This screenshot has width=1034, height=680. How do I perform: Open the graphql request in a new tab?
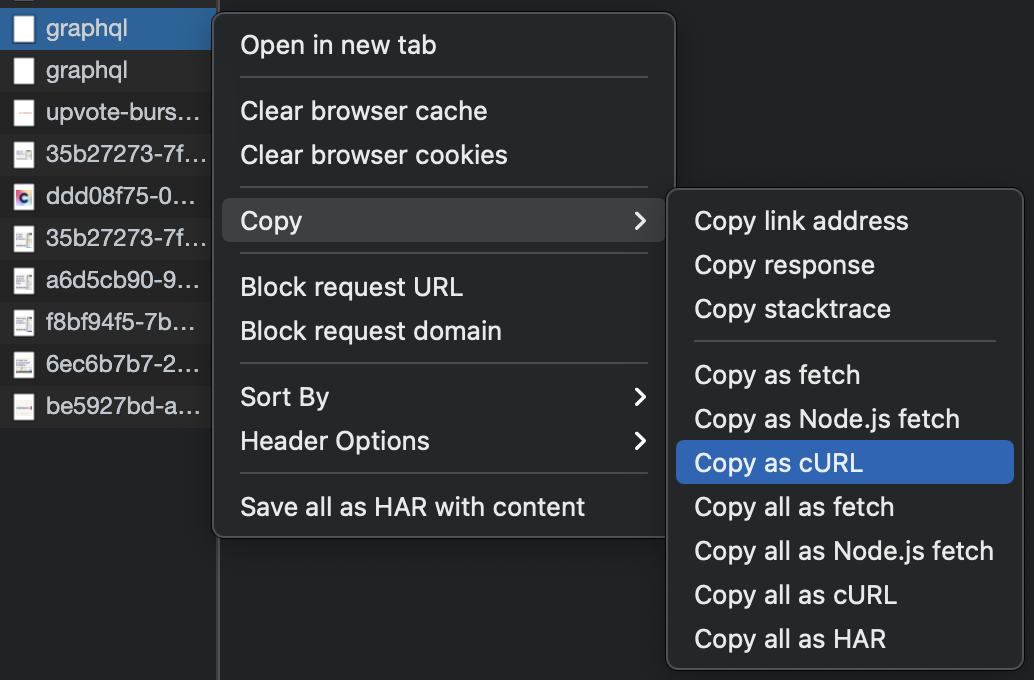pos(337,45)
